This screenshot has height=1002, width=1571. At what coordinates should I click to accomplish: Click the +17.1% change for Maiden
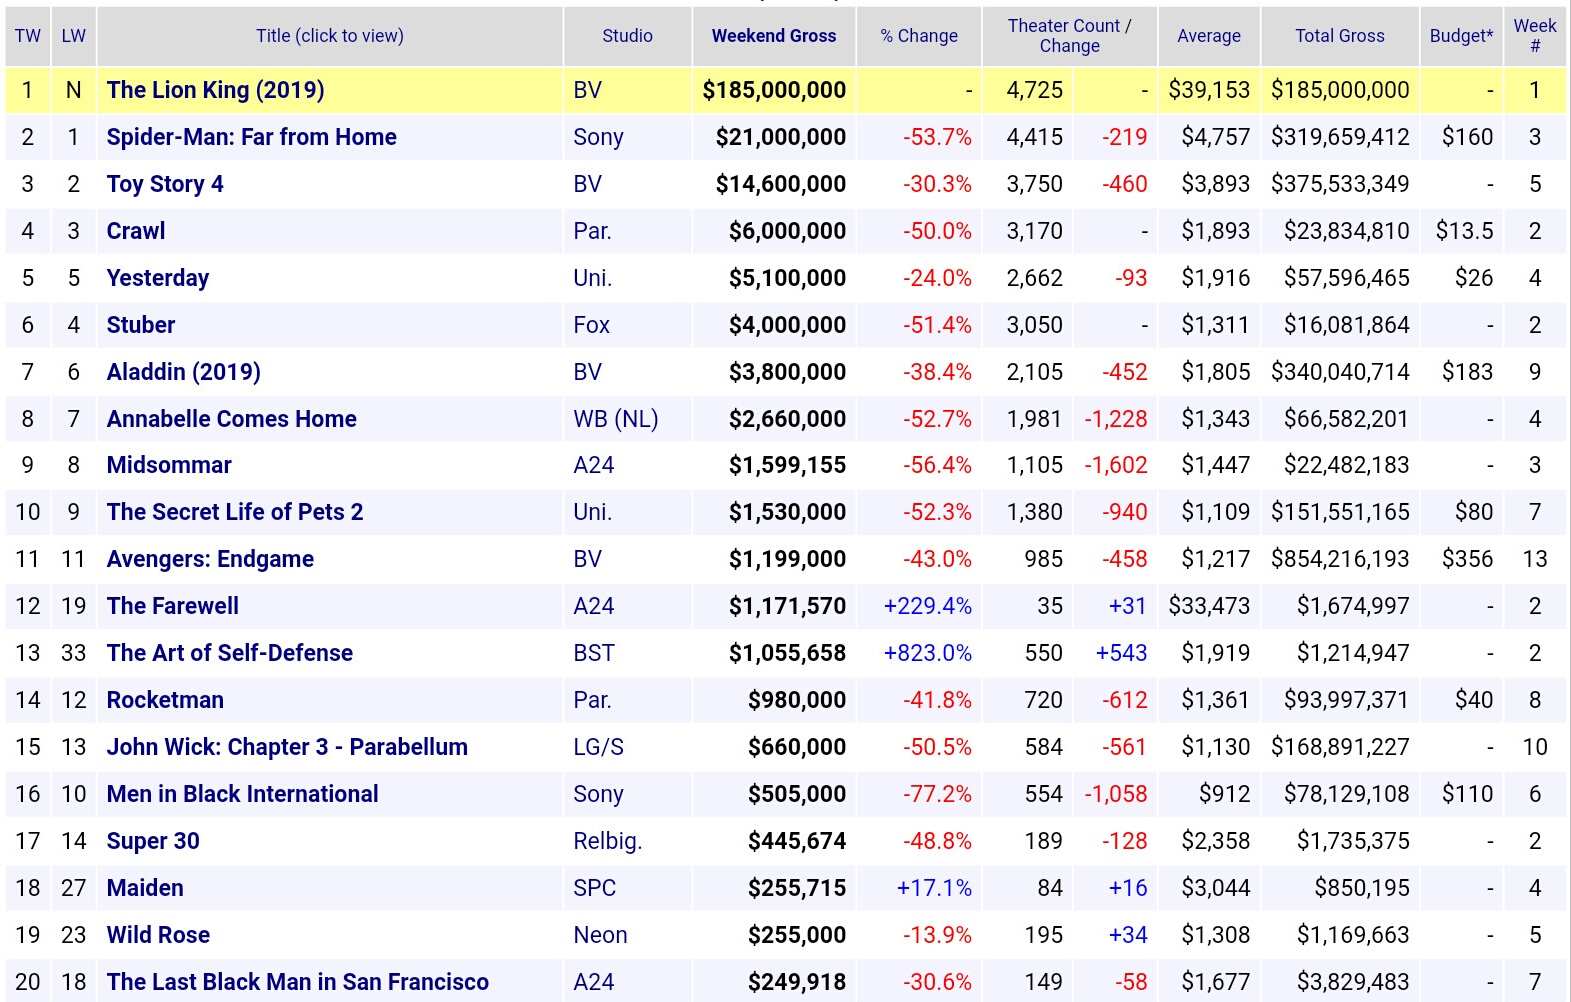pos(934,888)
